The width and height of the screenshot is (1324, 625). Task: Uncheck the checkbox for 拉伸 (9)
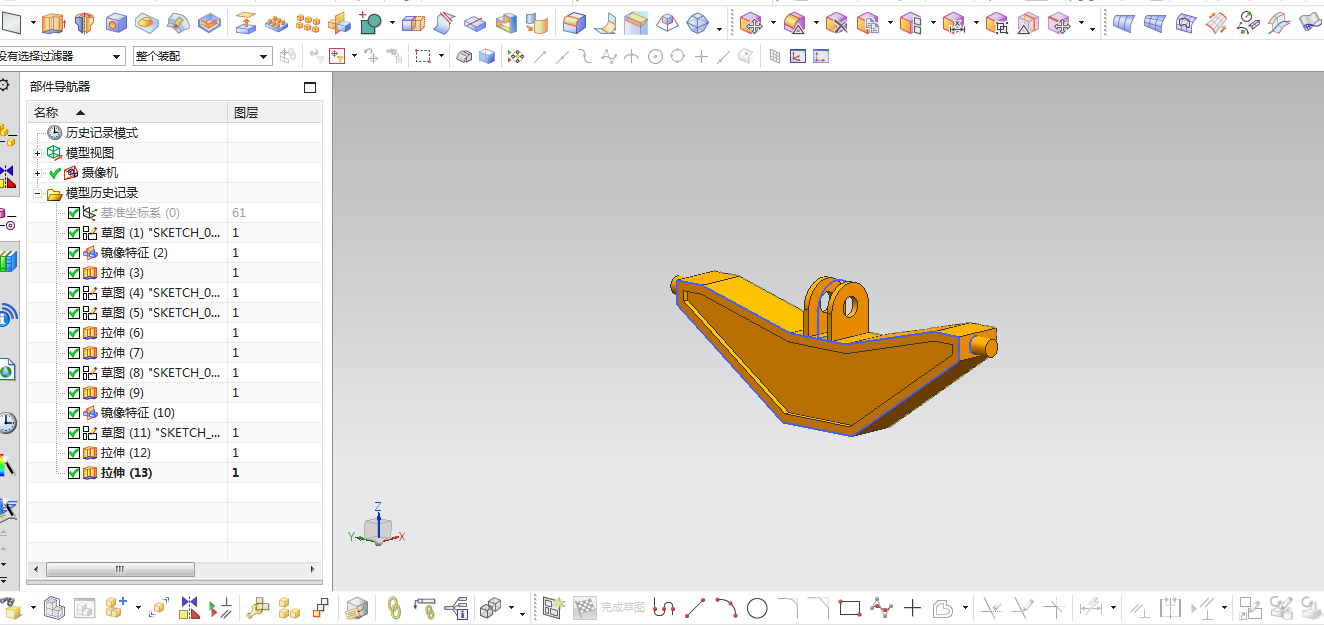point(74,393)
